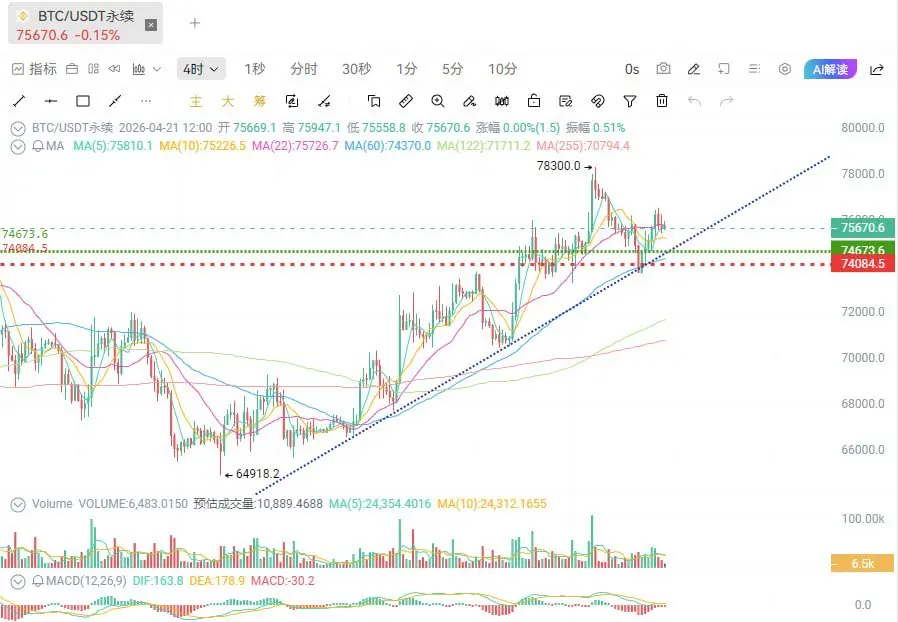This screenshot has width=898, height=622.
Task: Click the MA(10):75226.5 label
Action: 202,146
